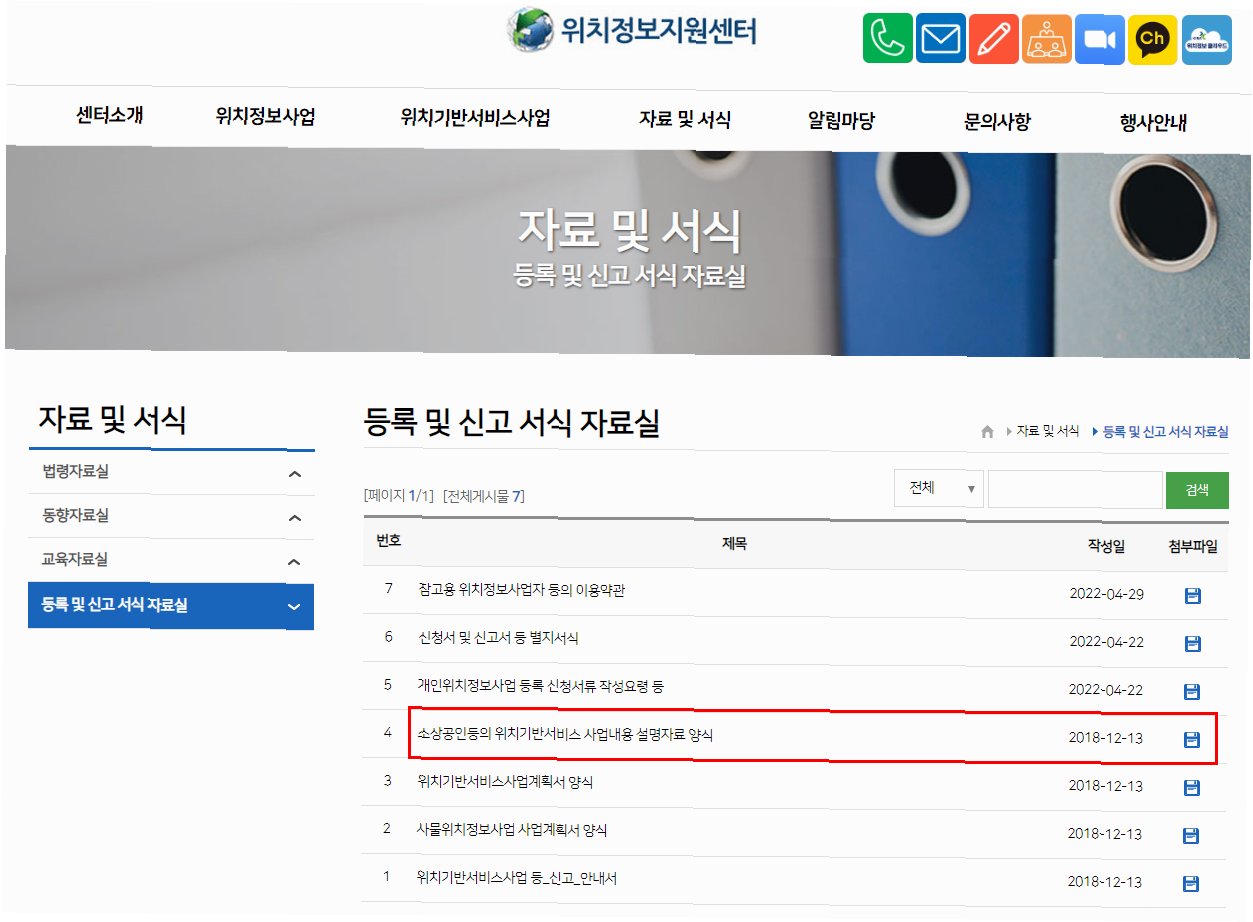The height and width of the screenshot is (922, 1253).
Task: Open the 알림마당 menu
Action: coord(841,121)
